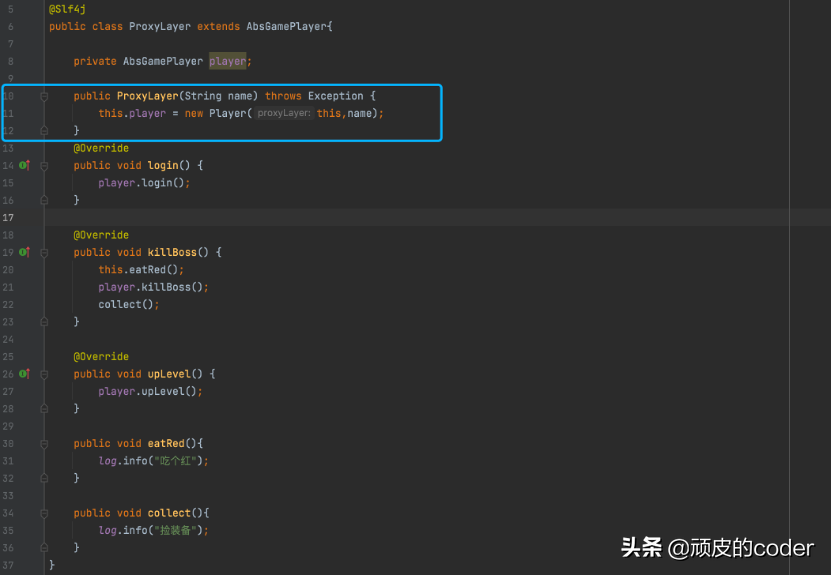Click the proxyLayer parameter inlay hint

point(283,114)
